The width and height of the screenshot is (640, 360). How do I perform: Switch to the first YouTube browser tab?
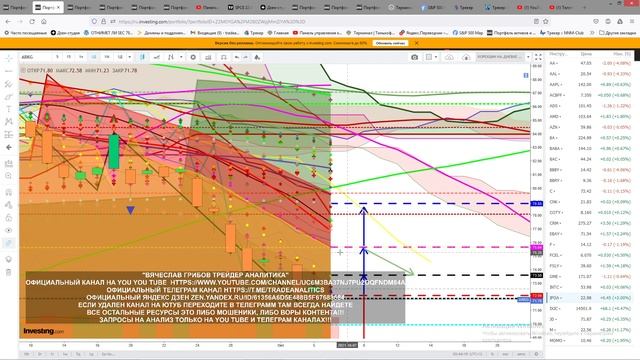coord(207,7)
